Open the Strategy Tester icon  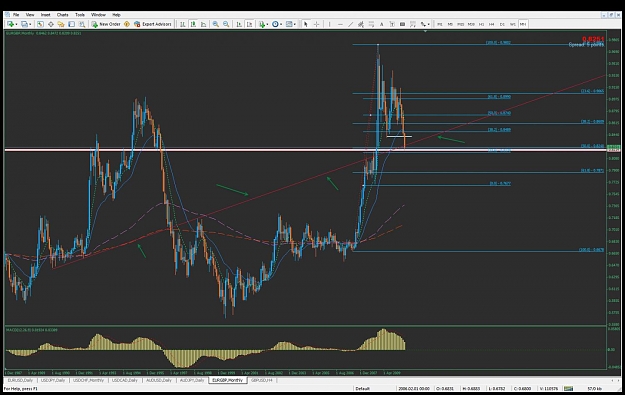(82, 24)
